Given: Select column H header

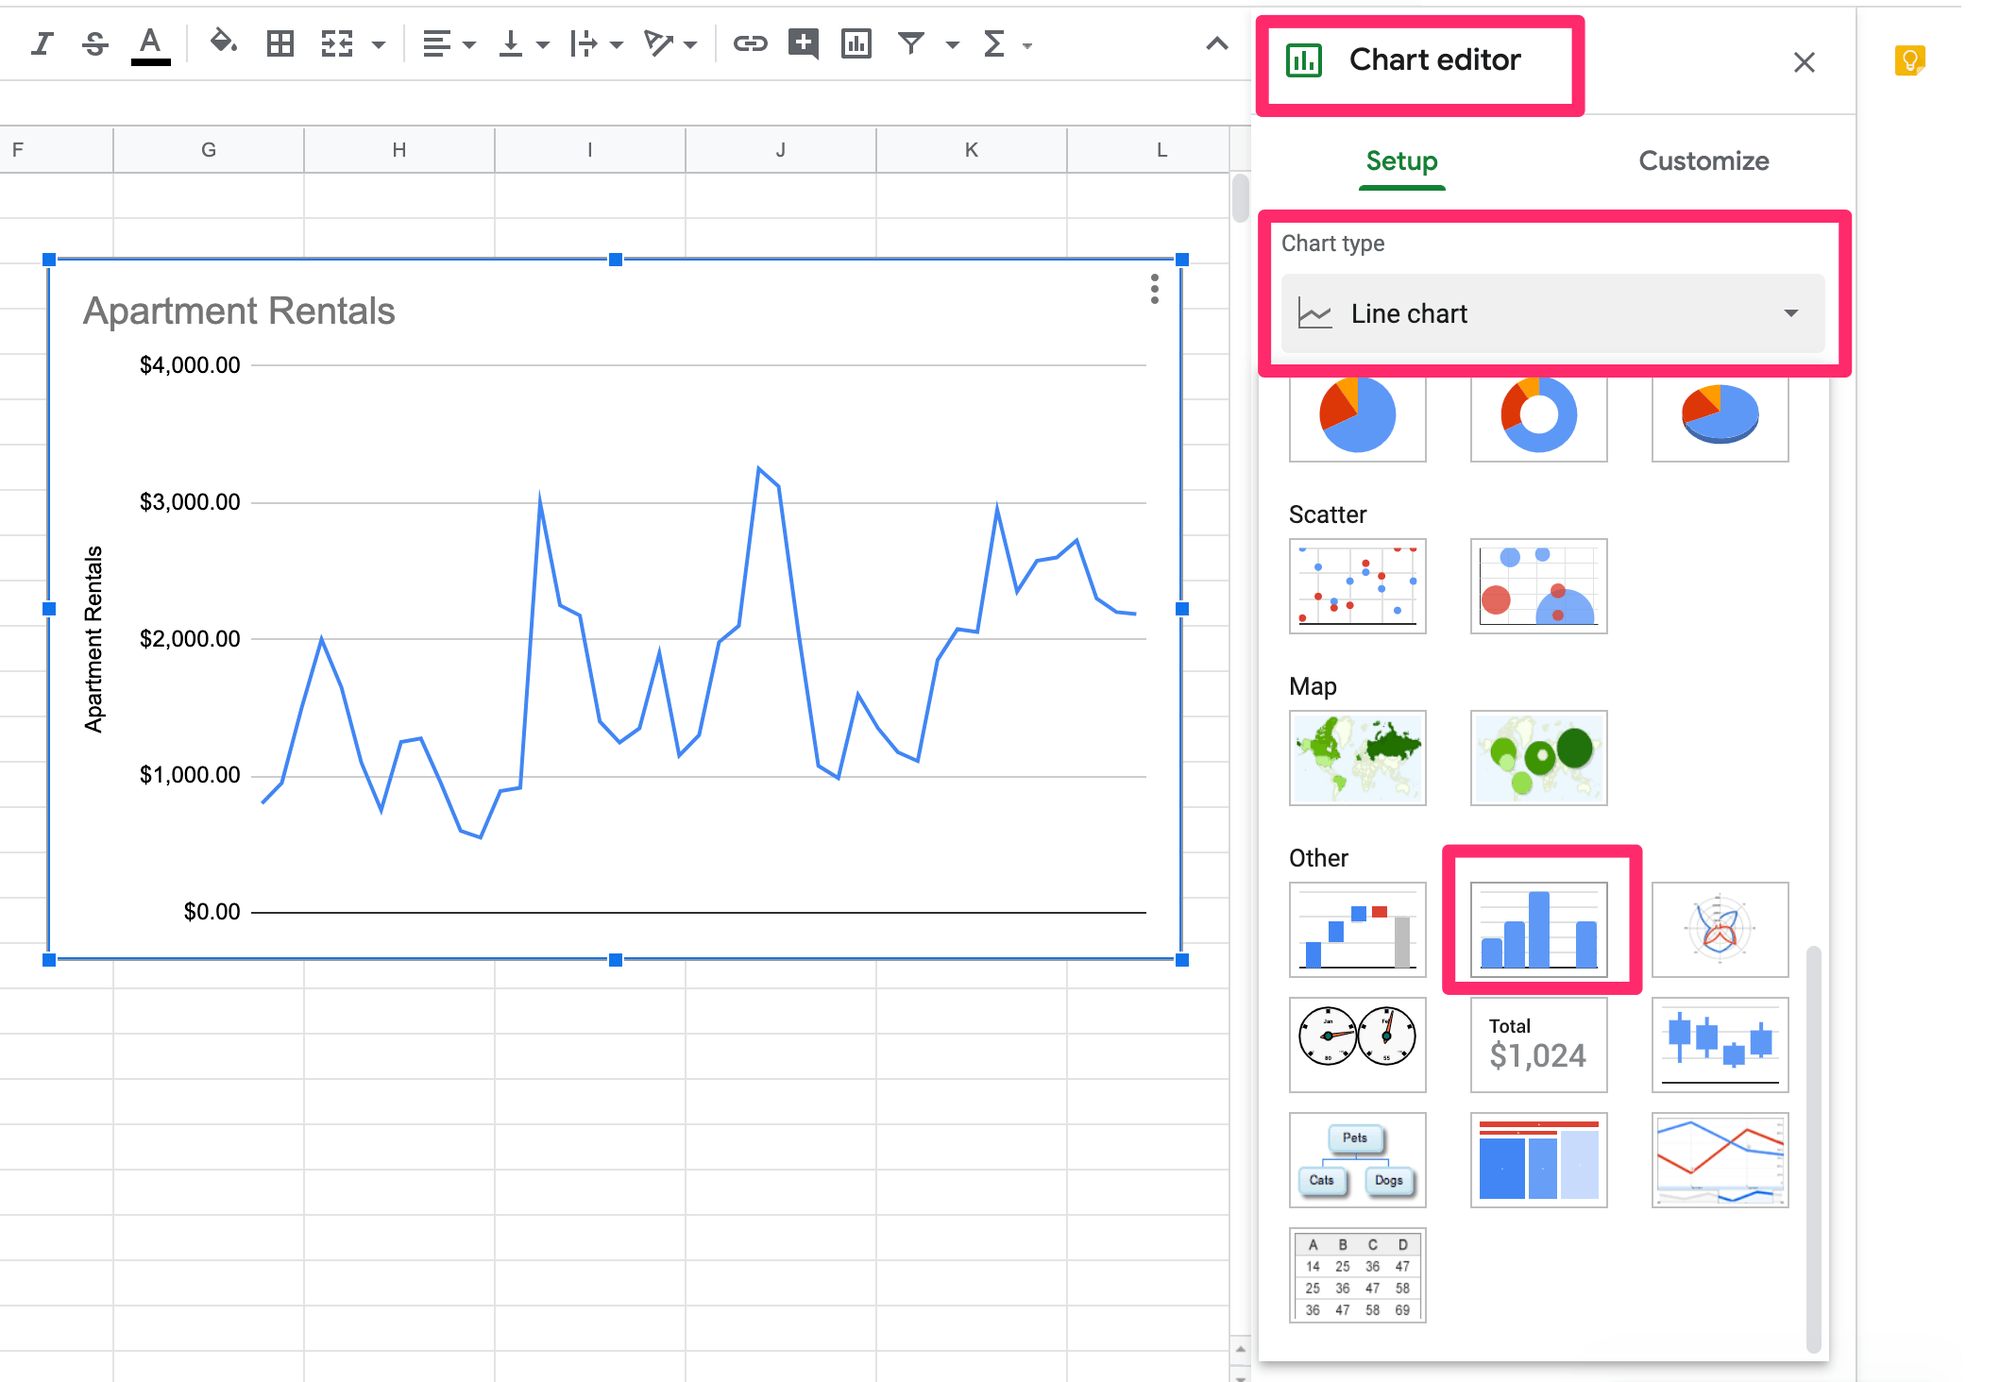Looking at the screenshot, I should tap(399, 150).
